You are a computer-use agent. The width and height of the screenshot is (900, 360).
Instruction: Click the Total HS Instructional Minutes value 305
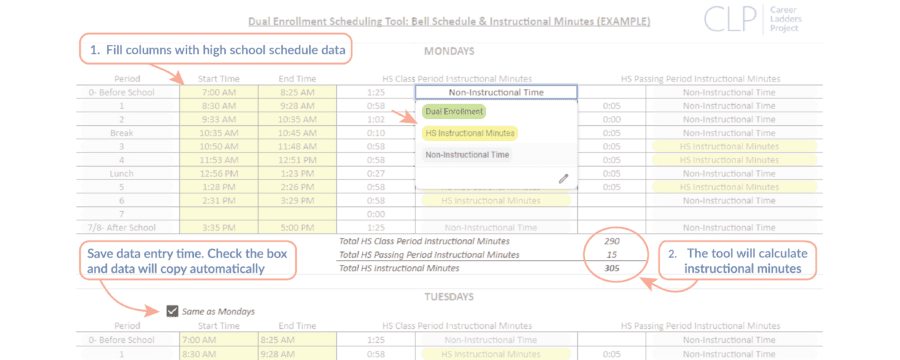pyautogui.click(x=611, y=268)
